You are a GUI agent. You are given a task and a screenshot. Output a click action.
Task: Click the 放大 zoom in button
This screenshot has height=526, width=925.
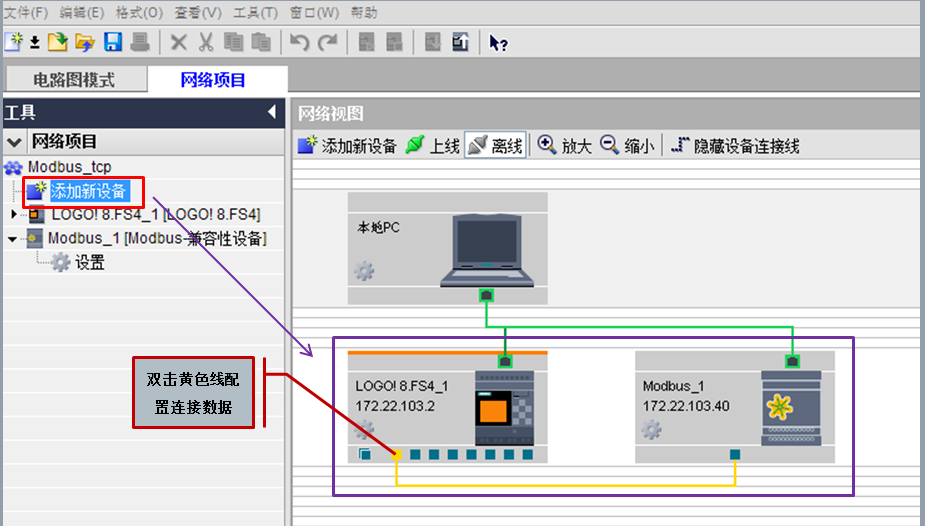(x=564, y=146)
